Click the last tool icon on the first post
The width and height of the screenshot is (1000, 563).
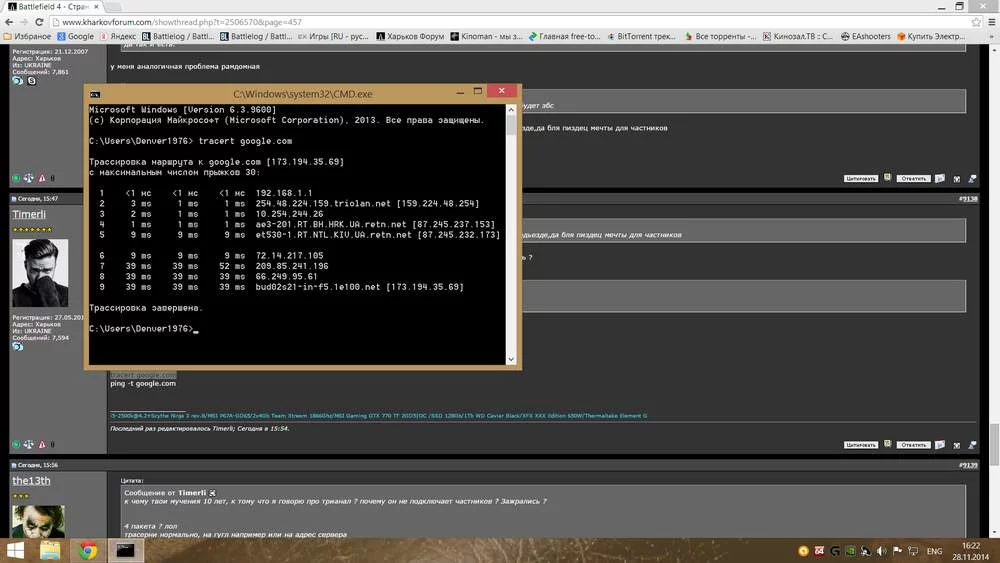(x=973, y=179)
